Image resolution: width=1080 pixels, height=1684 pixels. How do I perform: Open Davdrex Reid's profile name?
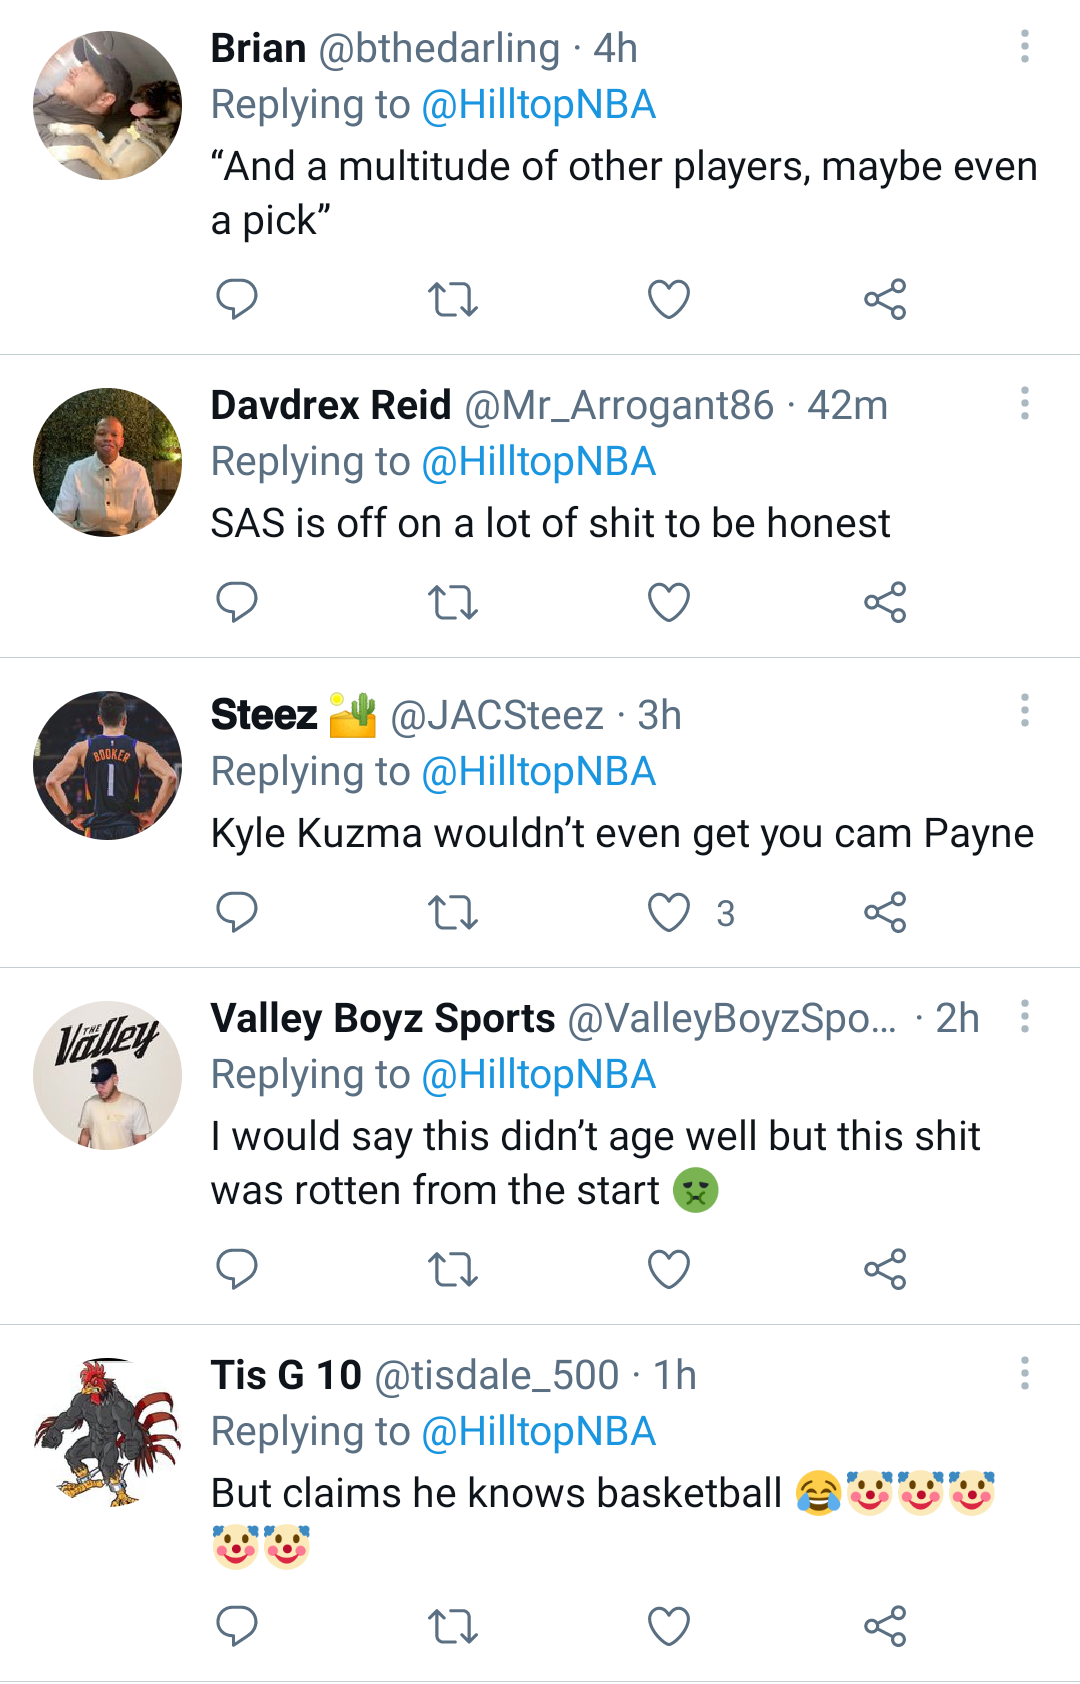(331, 405)
